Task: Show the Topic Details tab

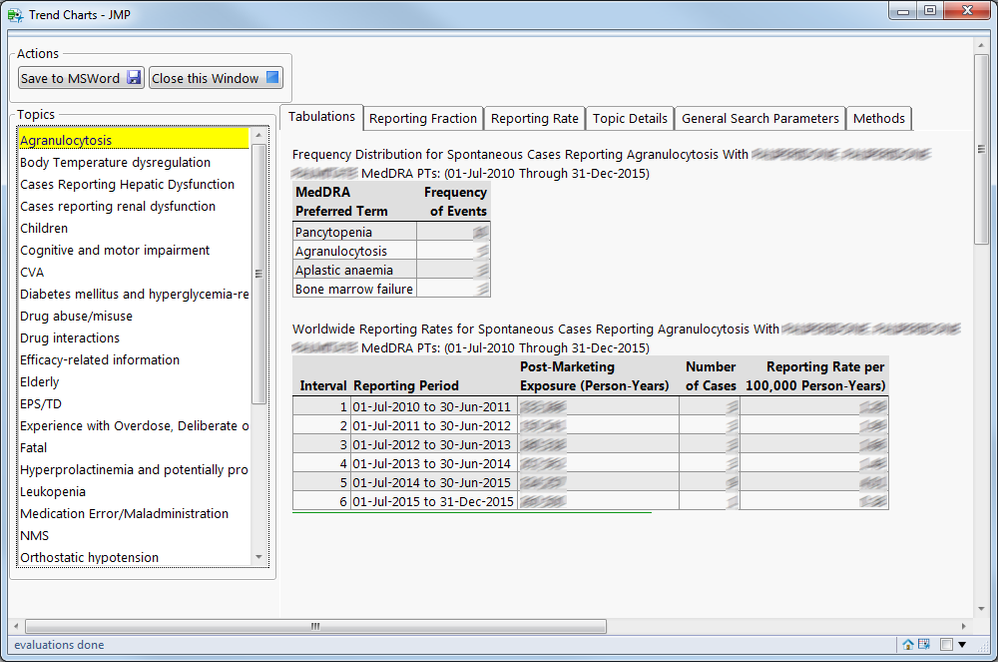Action: 629,118
